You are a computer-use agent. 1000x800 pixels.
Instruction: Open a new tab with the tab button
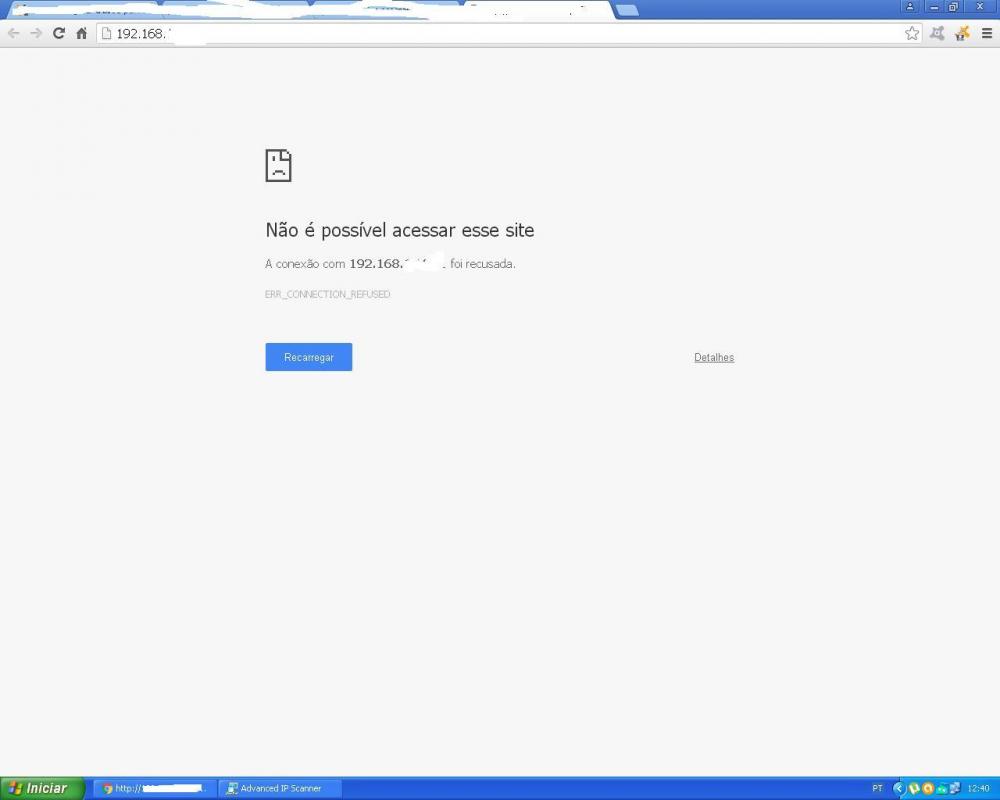pos(628,10)
